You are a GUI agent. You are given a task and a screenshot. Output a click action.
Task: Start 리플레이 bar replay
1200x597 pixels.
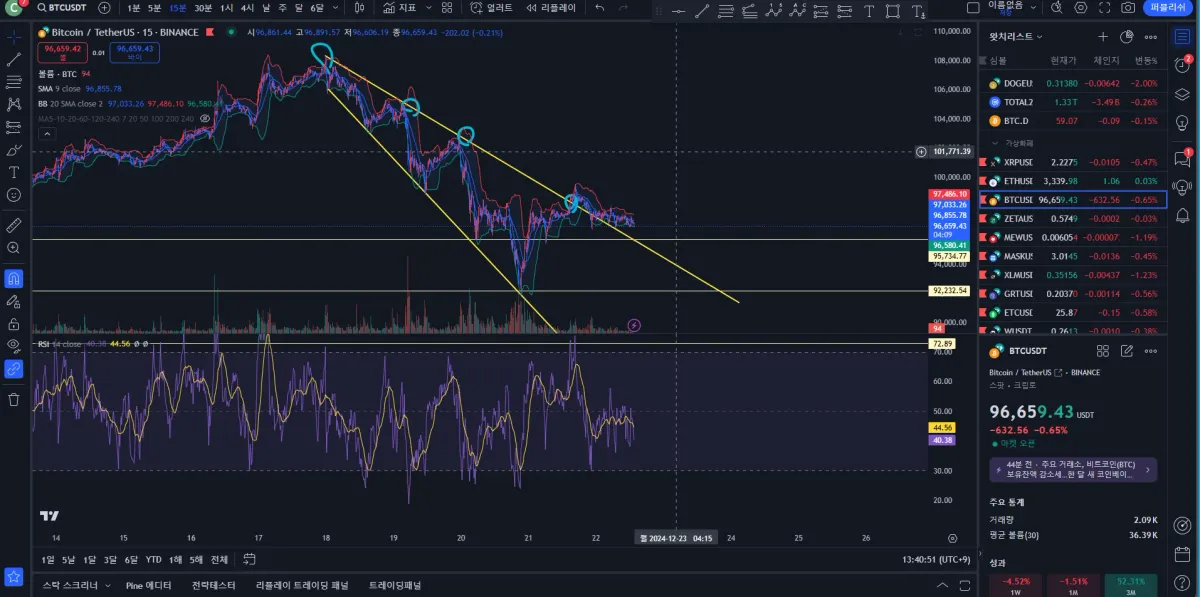[549, 7]
